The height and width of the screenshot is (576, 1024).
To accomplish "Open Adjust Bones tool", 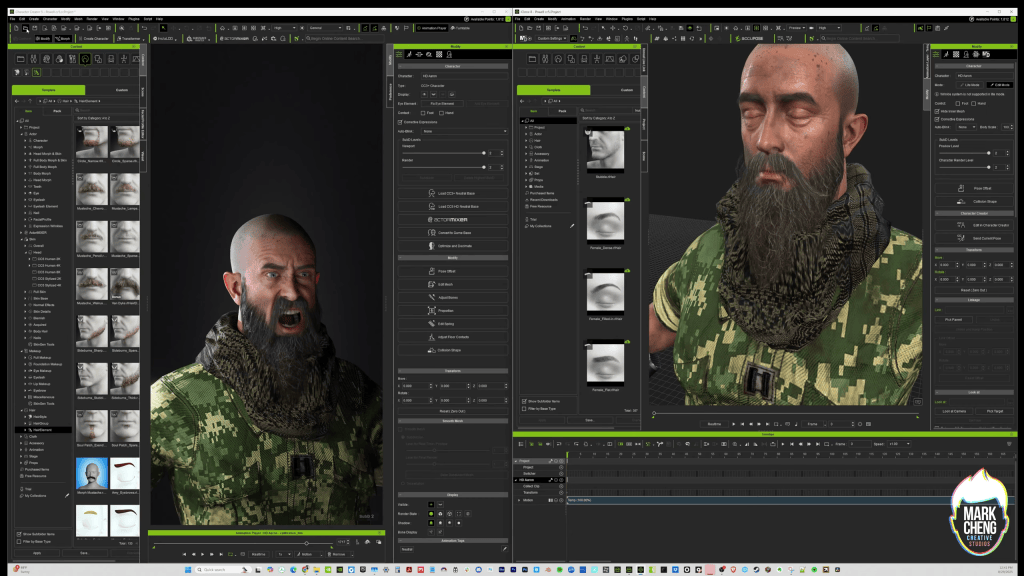I will pos(453,297).
